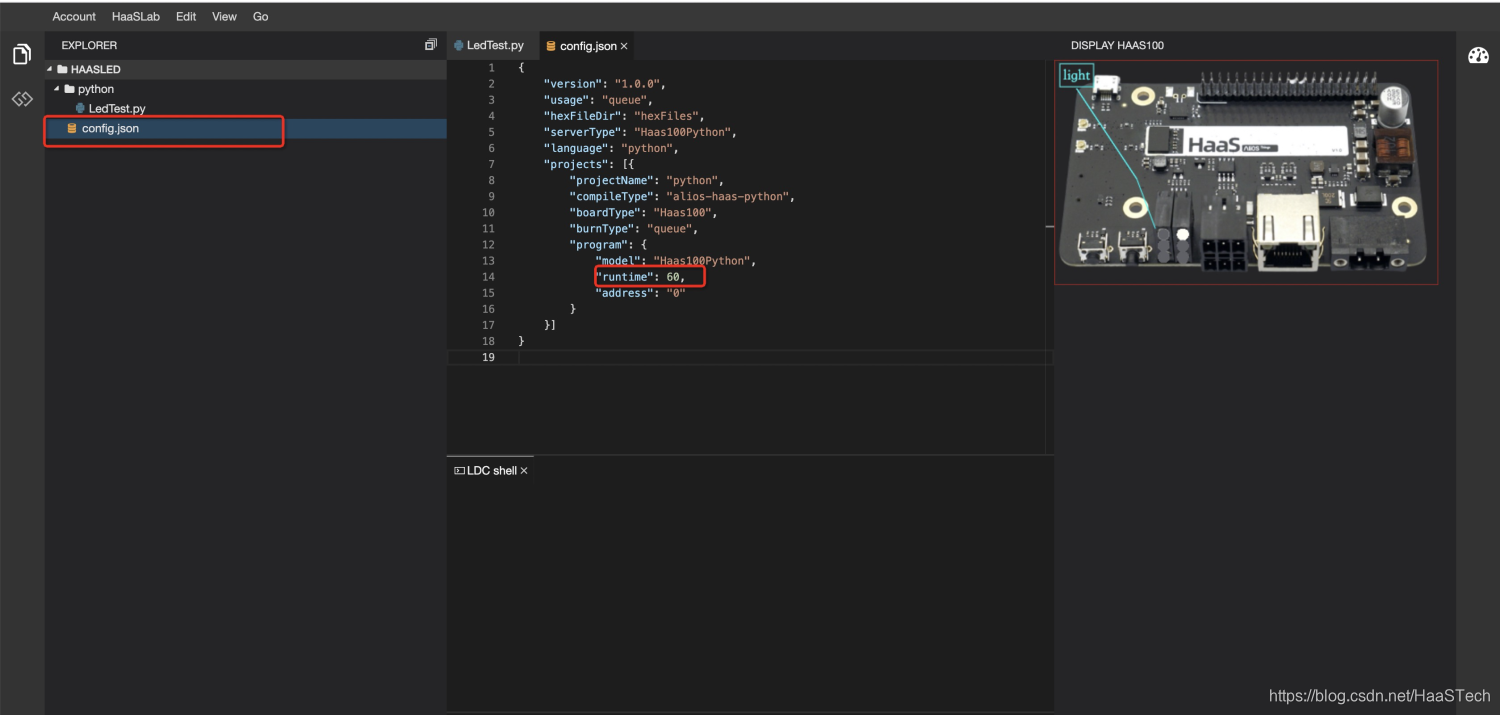This screenshot has width=1500, height=715.
Task: Click the "address": "0" line
Action: 640,293
